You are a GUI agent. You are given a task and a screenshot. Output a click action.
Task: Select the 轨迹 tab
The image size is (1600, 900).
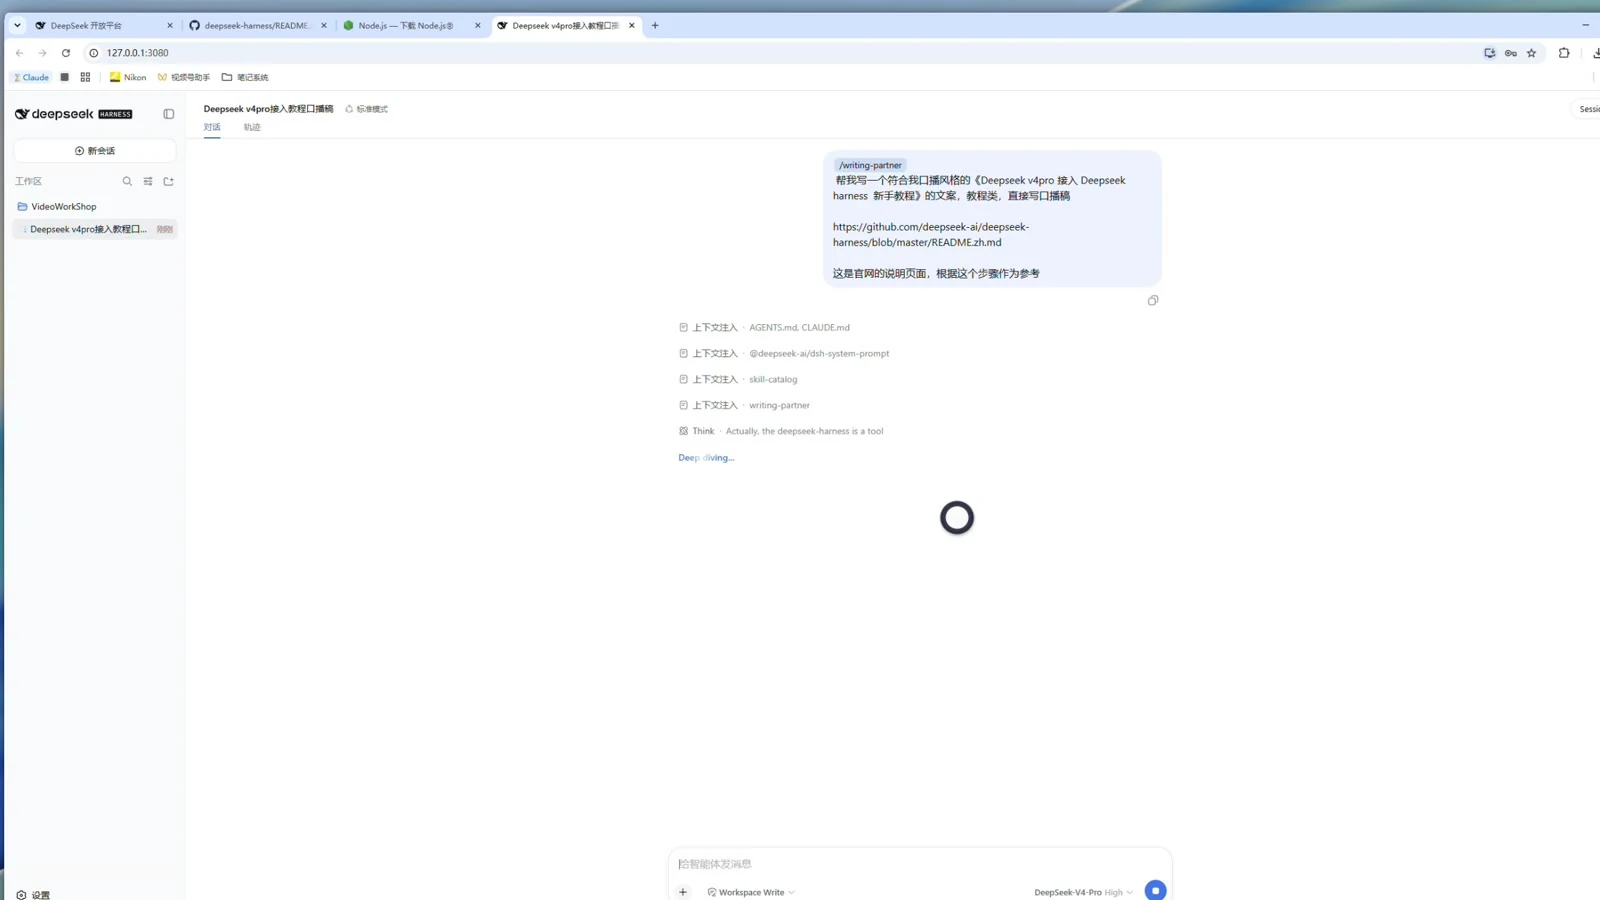[252, 127]
